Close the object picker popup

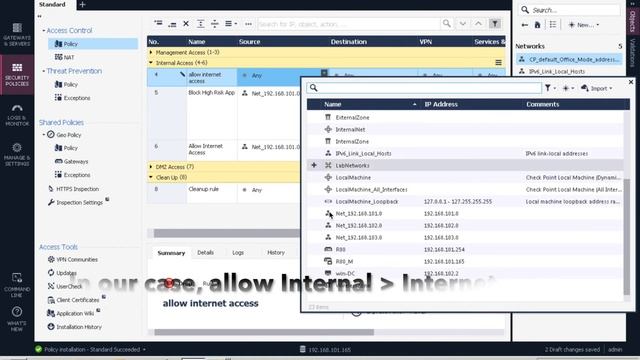pos(631,82)
